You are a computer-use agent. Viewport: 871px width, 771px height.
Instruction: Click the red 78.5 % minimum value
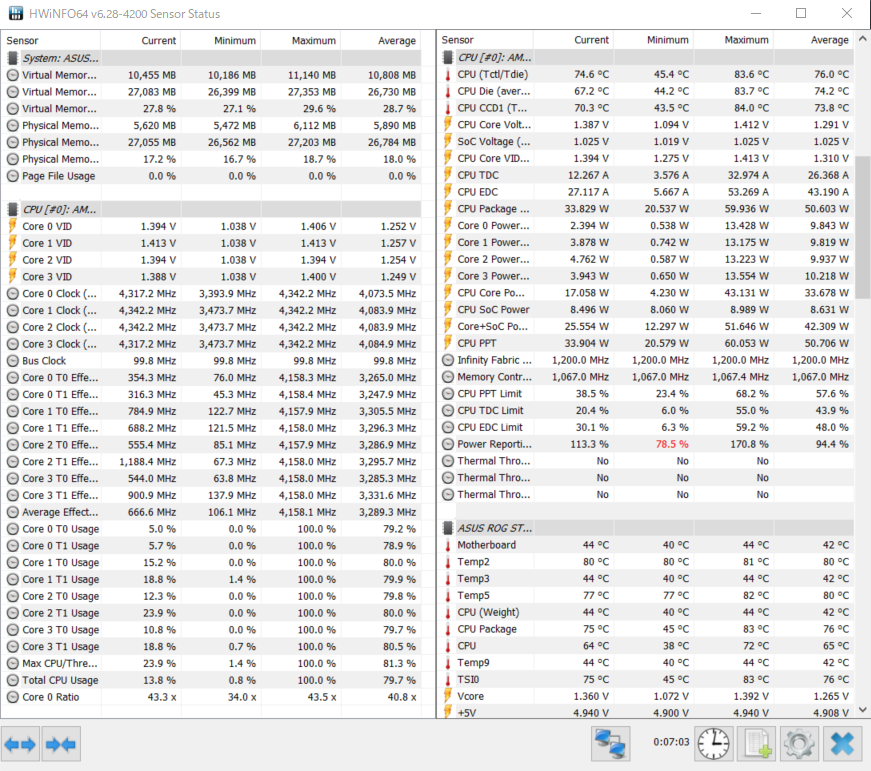click(672, 444)
